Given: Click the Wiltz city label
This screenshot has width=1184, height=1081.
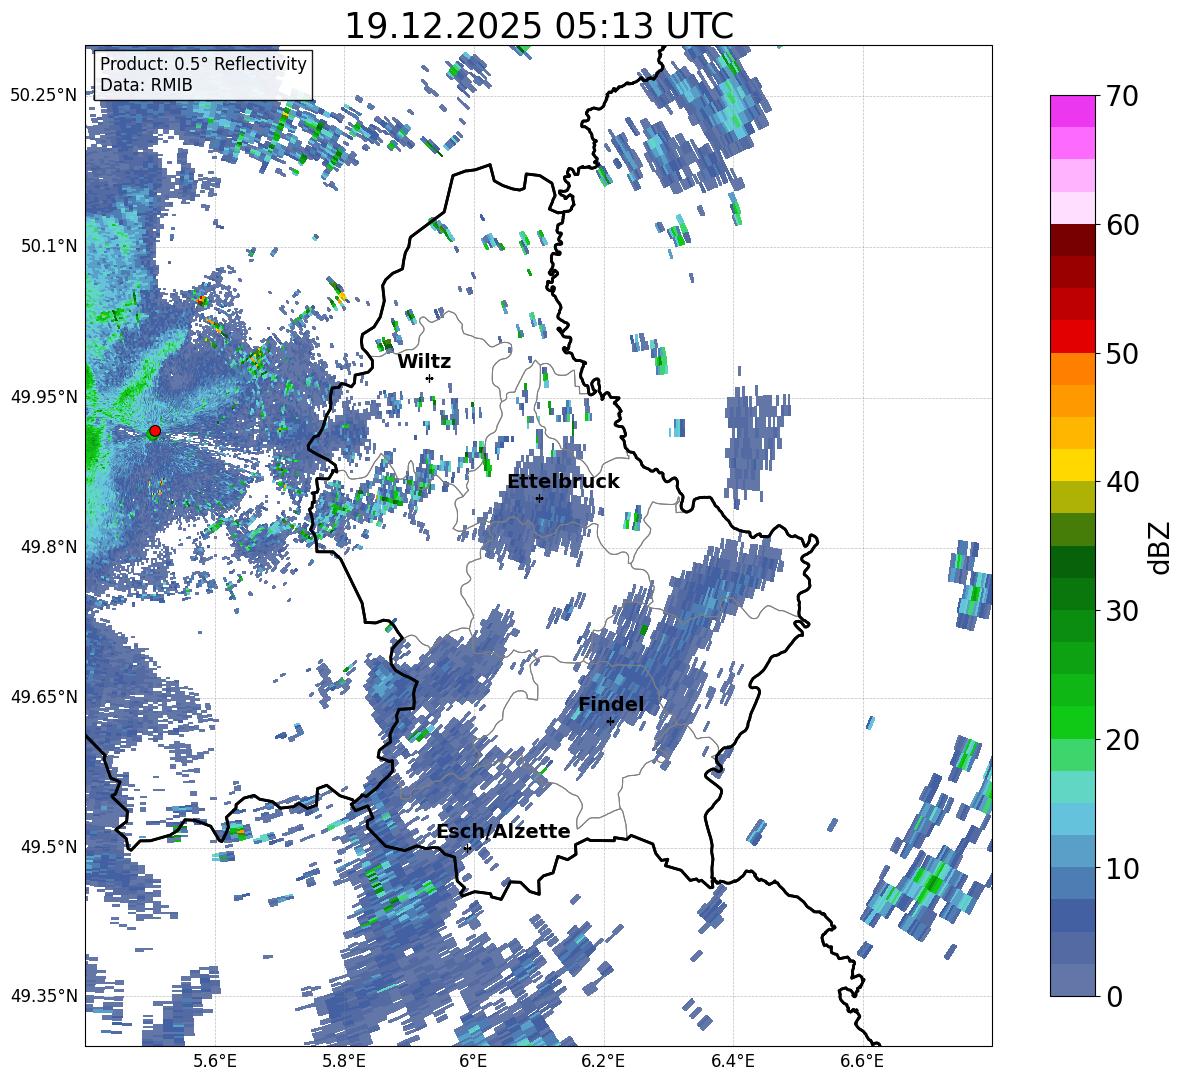Looking at the screenshot, I should click(424, 362).
